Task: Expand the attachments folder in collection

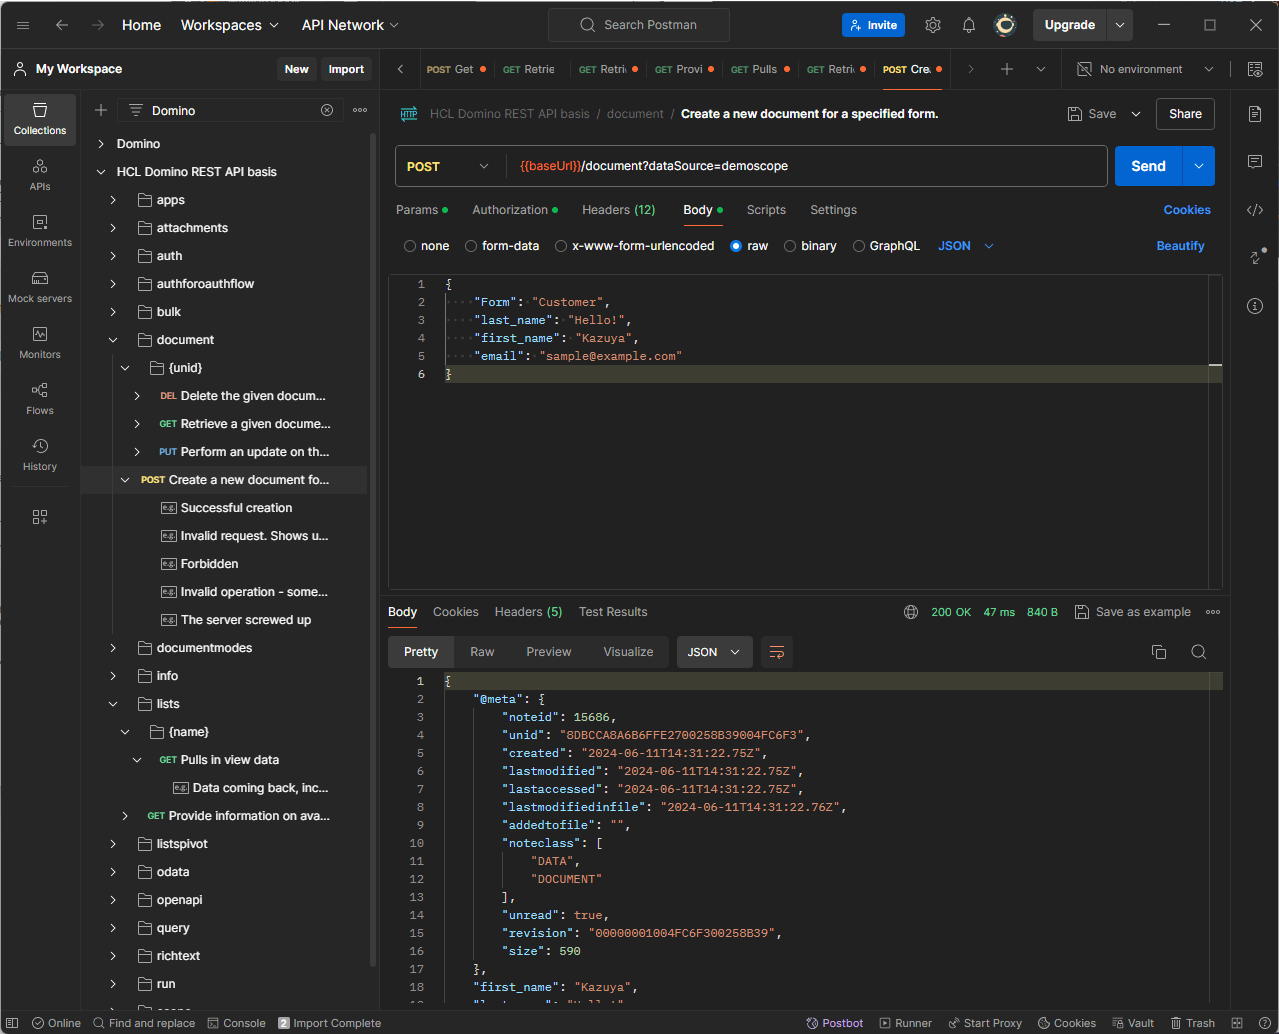Action: [113, 228]
